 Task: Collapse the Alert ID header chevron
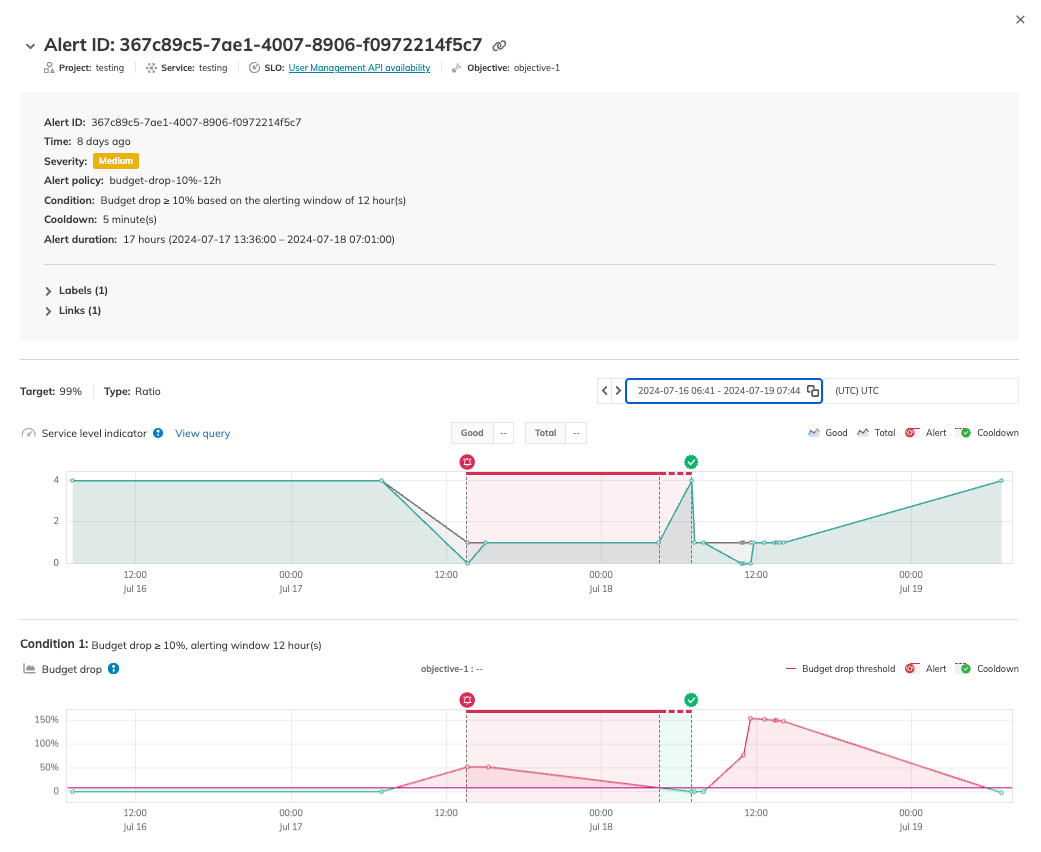click(30, 46)
